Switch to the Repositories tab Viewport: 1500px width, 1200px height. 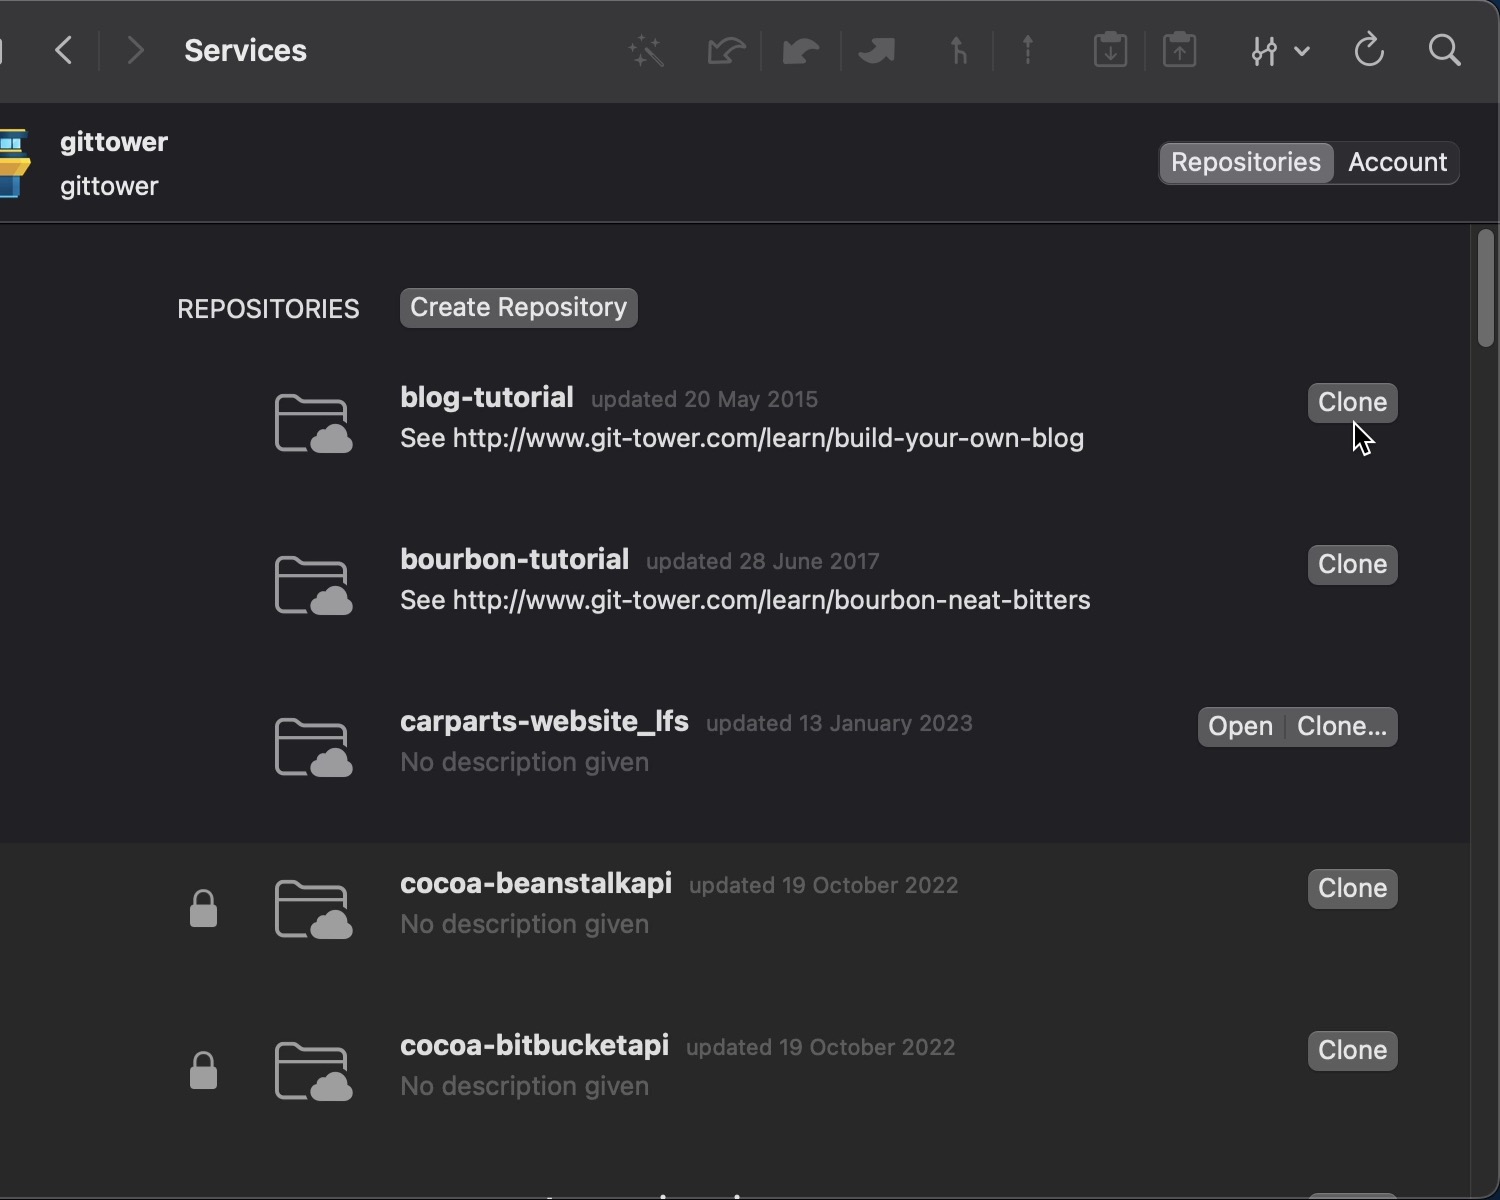tap(1246, 162)
